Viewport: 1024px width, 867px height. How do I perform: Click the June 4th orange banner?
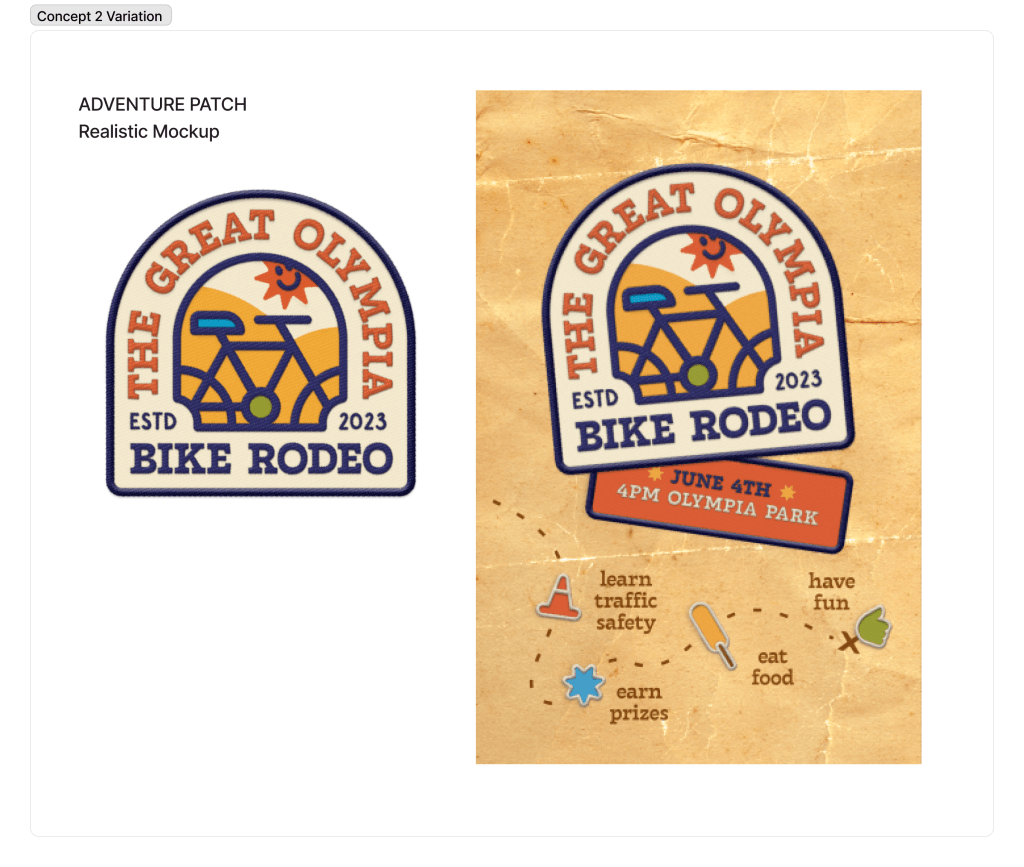(x=719, y=507)
